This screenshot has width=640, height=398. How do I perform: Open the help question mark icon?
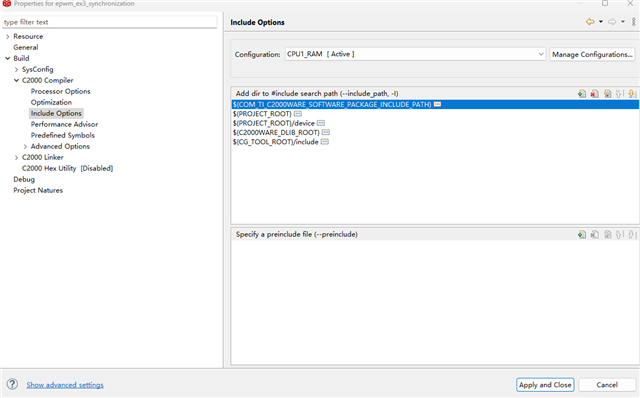pos(12,384)
